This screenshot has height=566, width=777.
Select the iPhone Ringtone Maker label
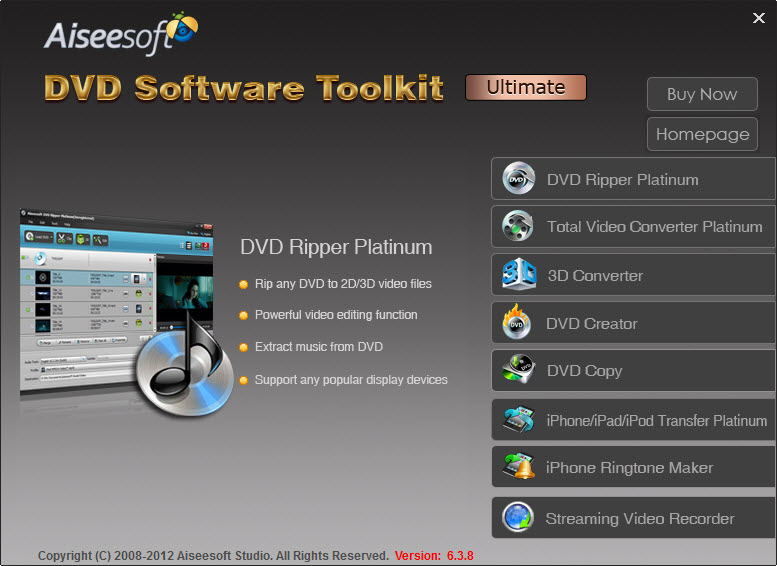point(629,467)
